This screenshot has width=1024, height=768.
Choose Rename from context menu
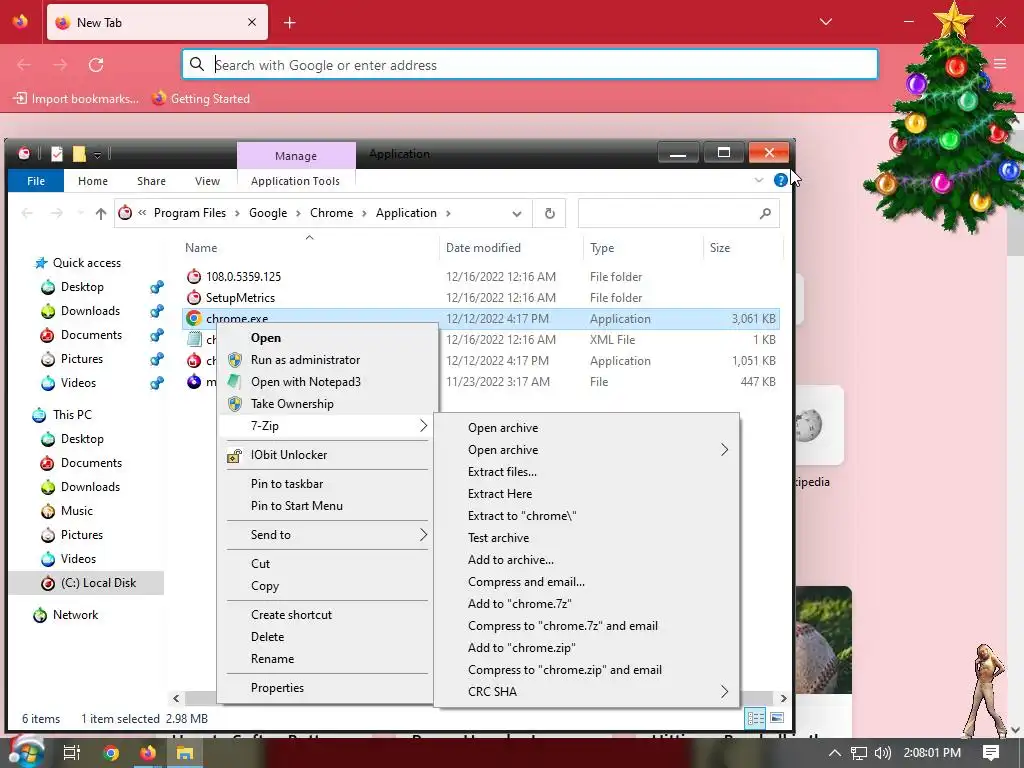click(x=272, y=659)
